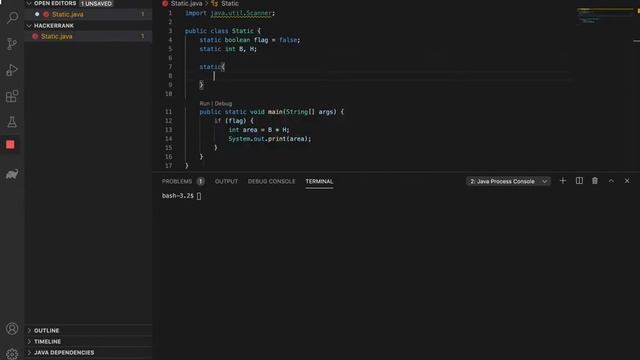Click the red square activity bar icon

[11, 144]
